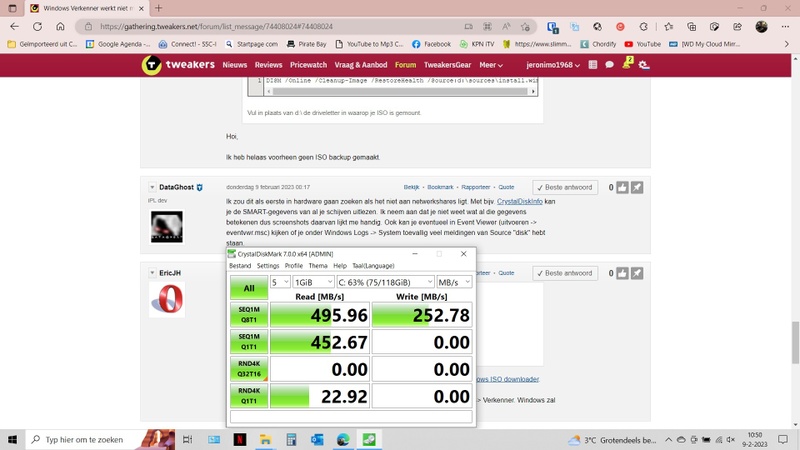Open the Windows Start menu
800x450 pixels.
12,439
